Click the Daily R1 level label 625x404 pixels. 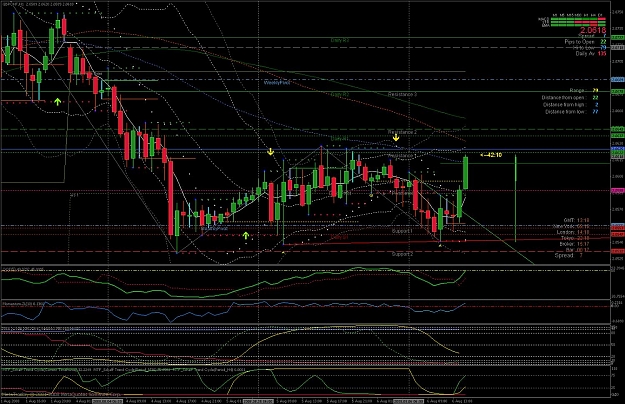click(339, 138)
